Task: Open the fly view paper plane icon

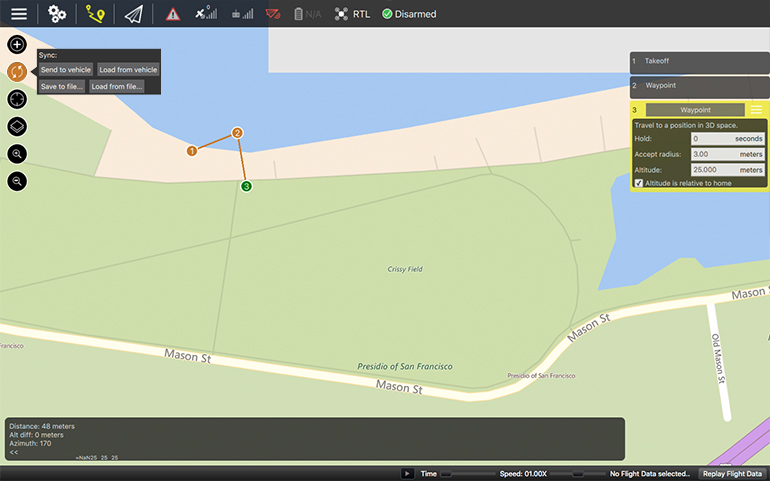Action: coord(133,14)
